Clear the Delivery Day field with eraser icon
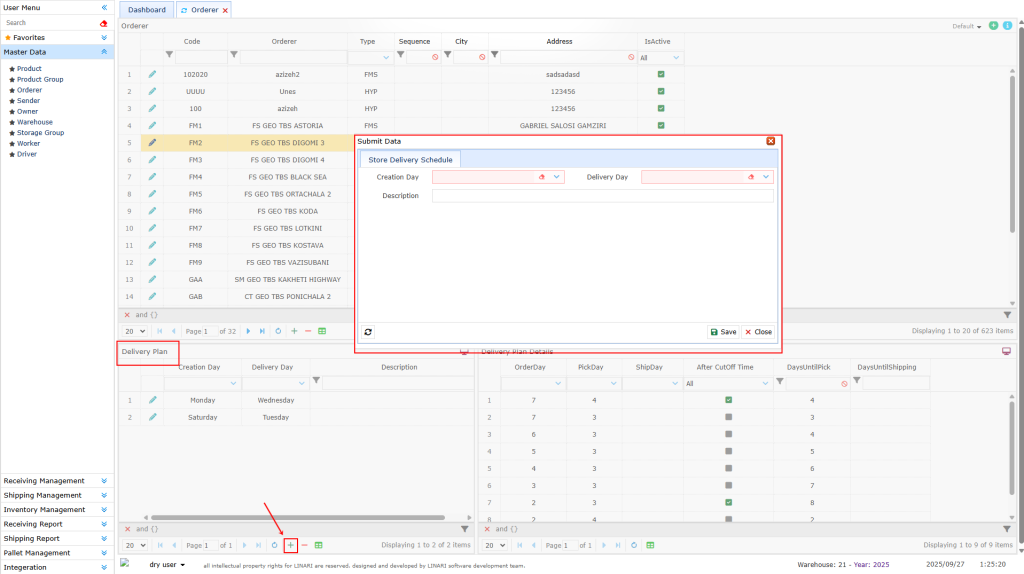 point(750,177)
